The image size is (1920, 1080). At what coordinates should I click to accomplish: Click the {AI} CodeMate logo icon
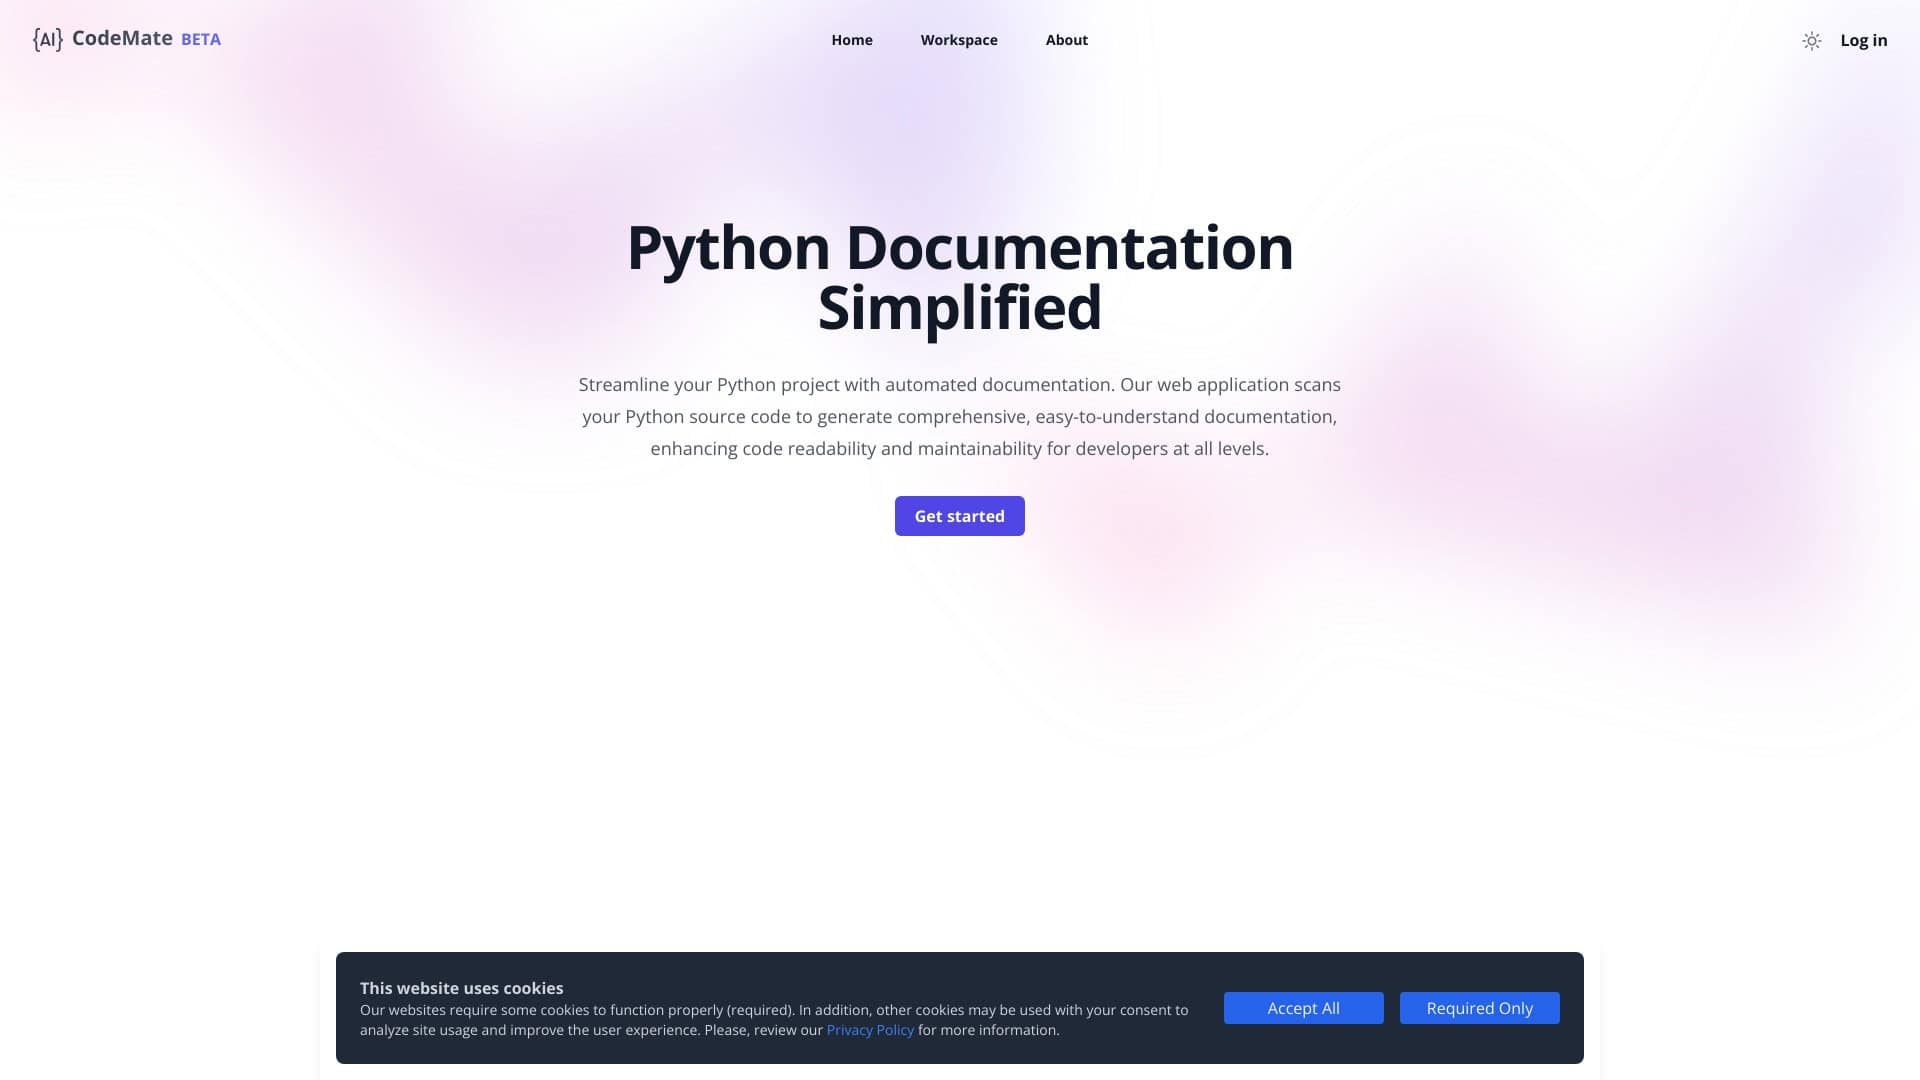[47, 39]
